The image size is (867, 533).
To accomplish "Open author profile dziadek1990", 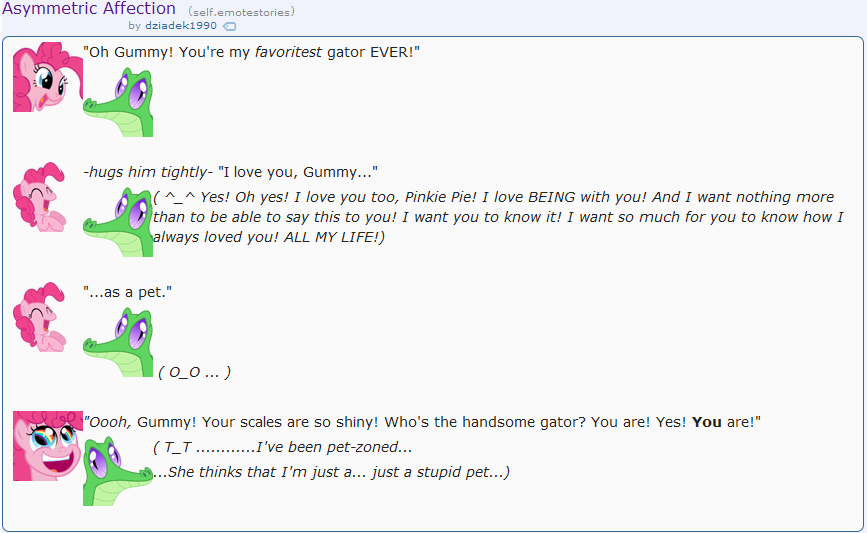I will pos(181,26).
